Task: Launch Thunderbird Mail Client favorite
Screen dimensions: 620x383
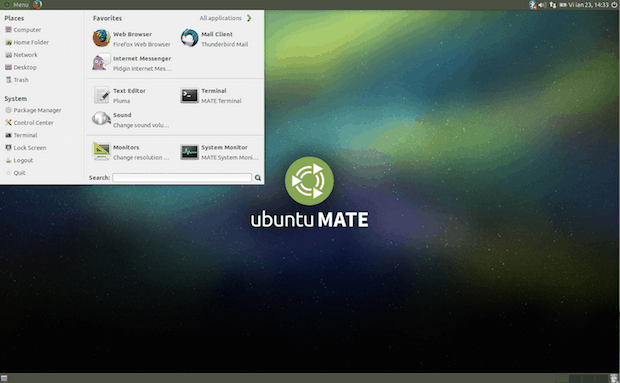Action: (x=215, y=39)
